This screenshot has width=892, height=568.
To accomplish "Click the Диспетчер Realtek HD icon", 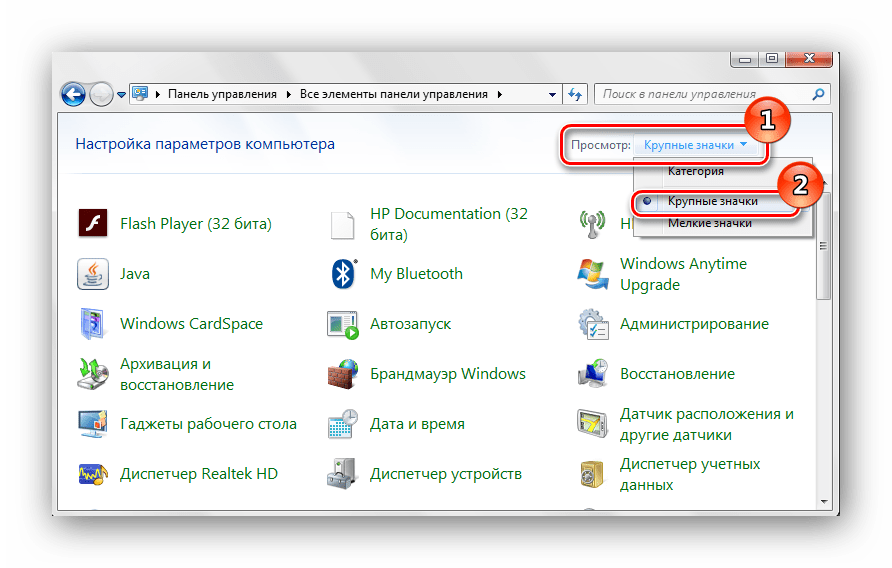I will click(93, 474).
